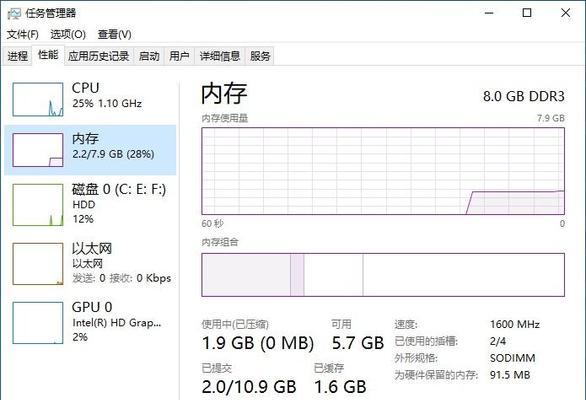This screenshot has width=586, height=400.
Task: Open the 磁盘 0 disk performance thumbnail
Action: click(x=38, y=205)
